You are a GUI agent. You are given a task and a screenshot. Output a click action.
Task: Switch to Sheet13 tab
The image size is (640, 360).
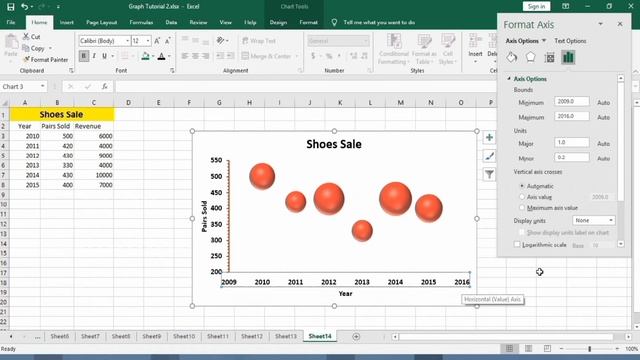pyautogui.click(x=286, y=336)
